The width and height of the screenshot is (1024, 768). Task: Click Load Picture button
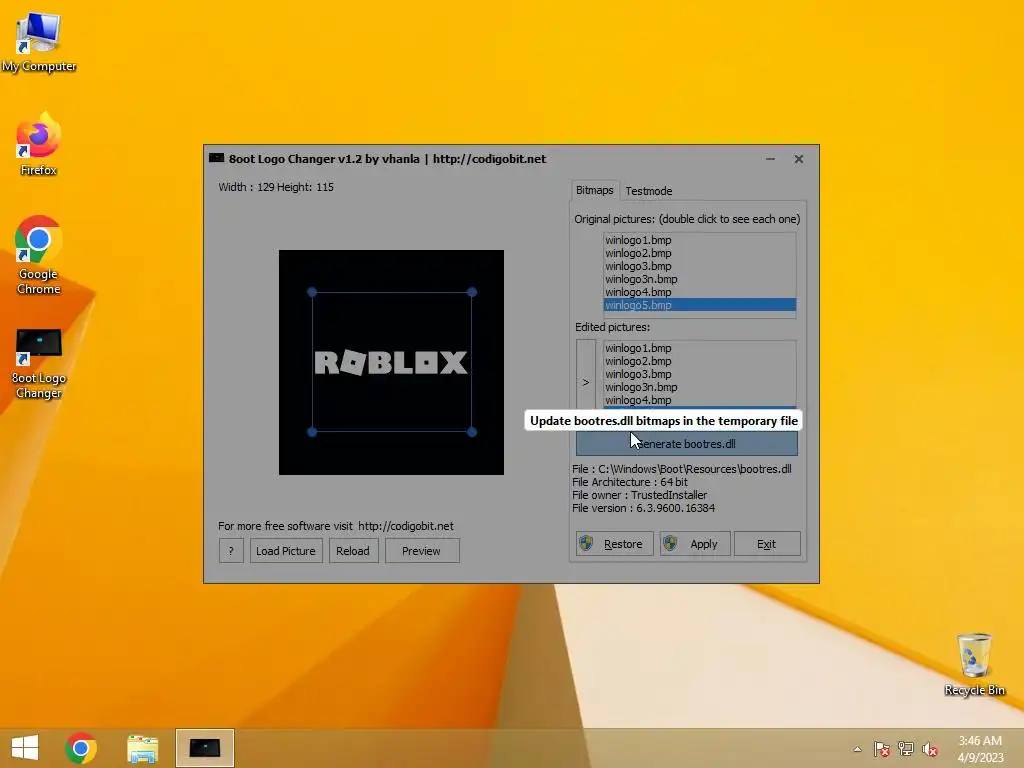click(x=285, y=551)
